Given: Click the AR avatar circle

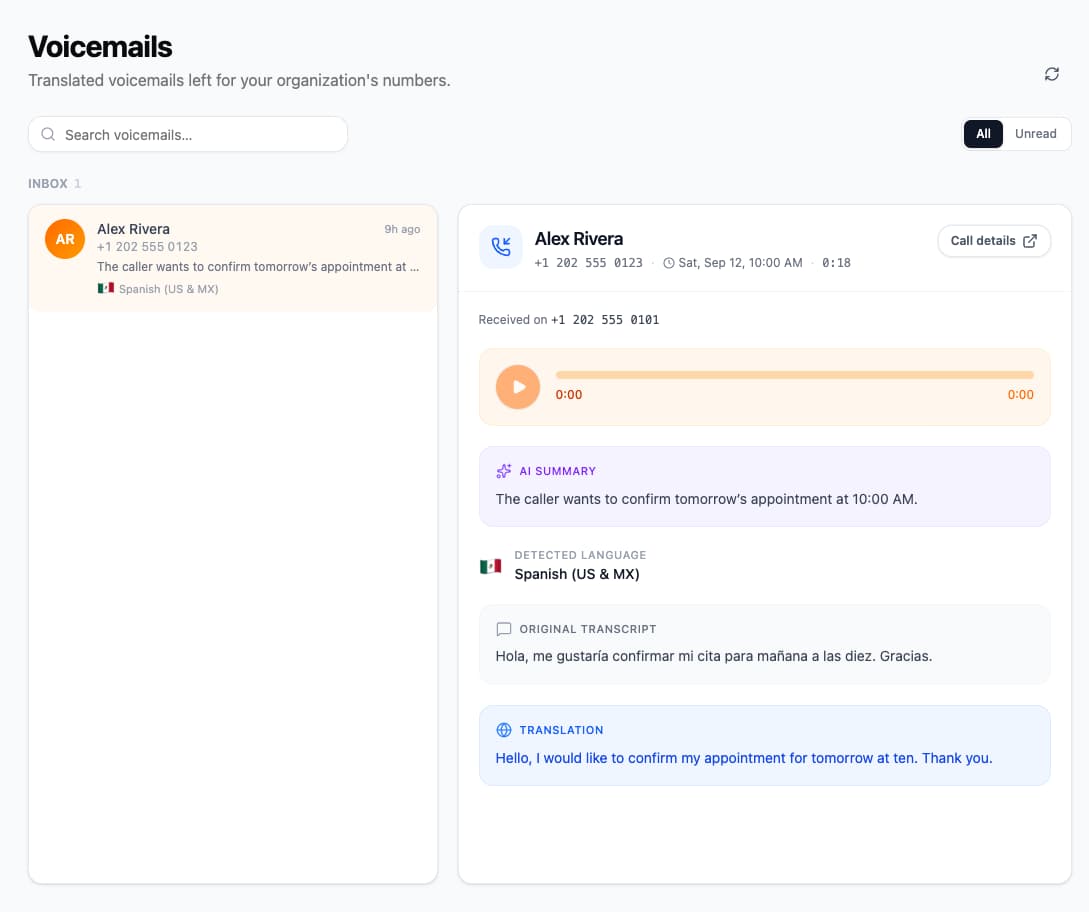Looking at the screenshot, I should click(65, 239).
